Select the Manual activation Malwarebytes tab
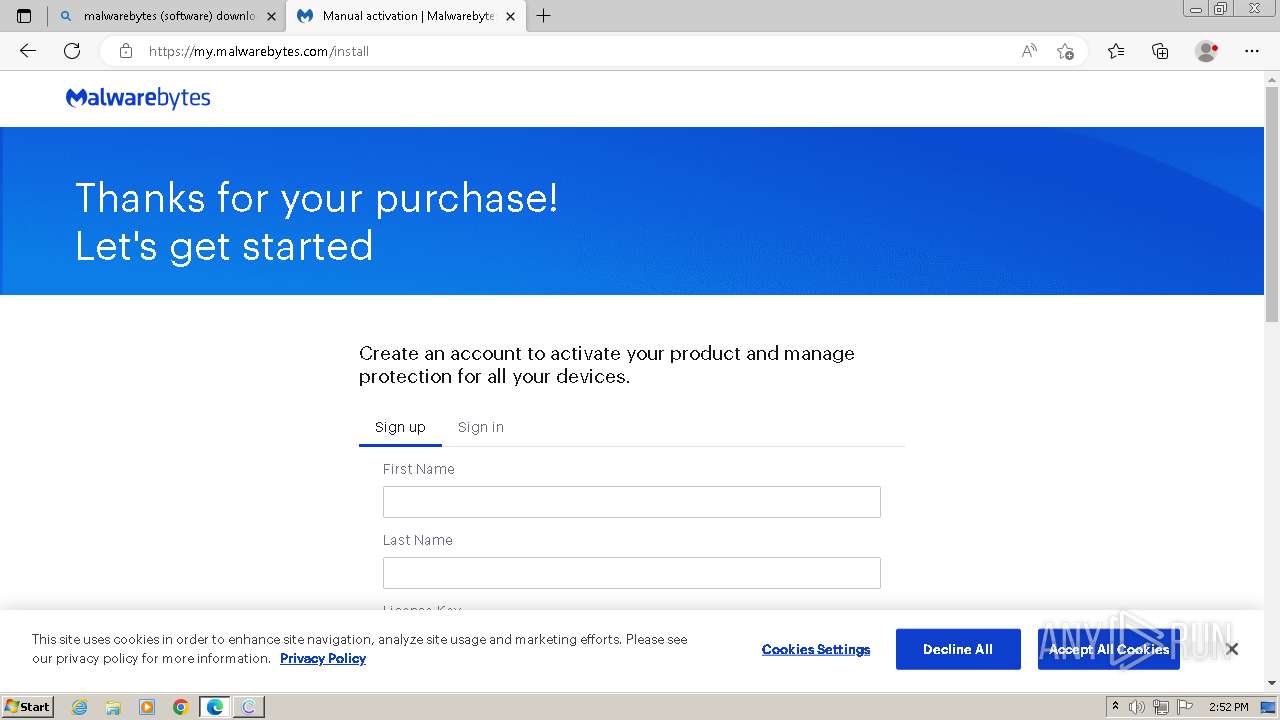The height and width of the screenshot is (720, 1280). [407, 16]
